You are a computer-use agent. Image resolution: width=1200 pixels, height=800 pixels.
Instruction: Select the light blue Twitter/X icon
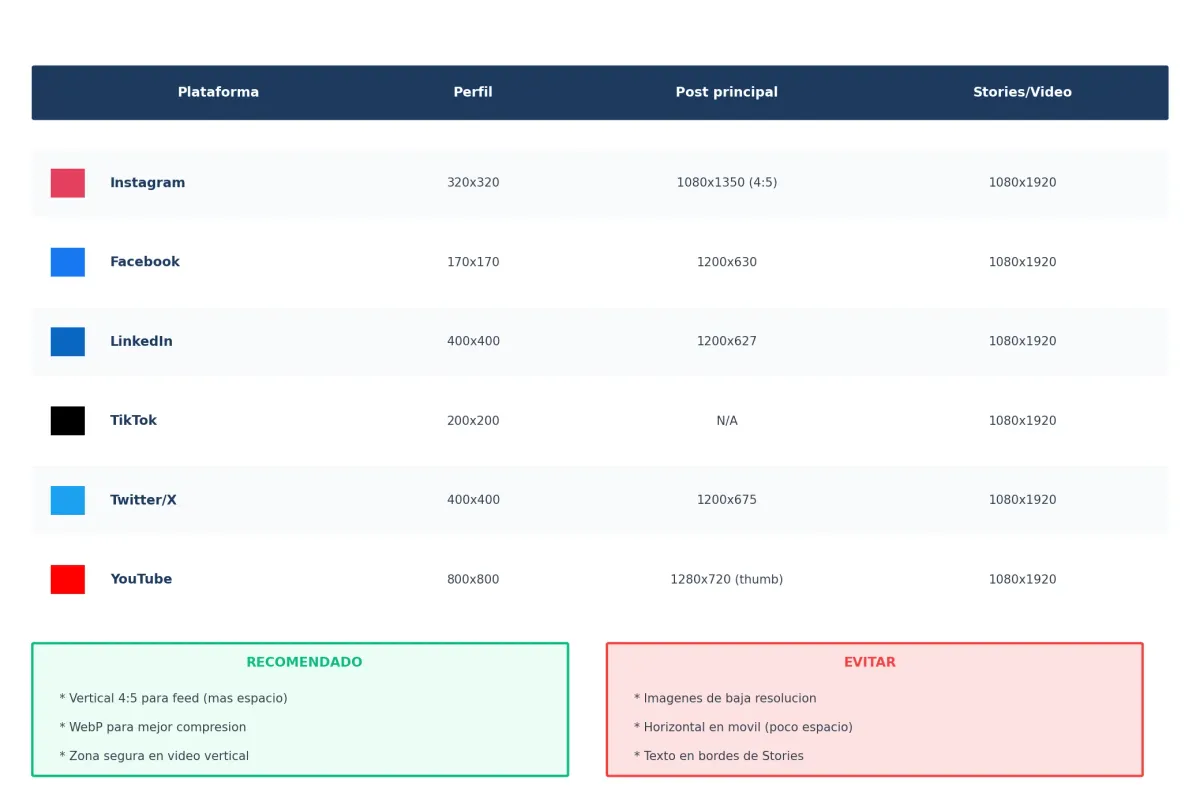68,500
